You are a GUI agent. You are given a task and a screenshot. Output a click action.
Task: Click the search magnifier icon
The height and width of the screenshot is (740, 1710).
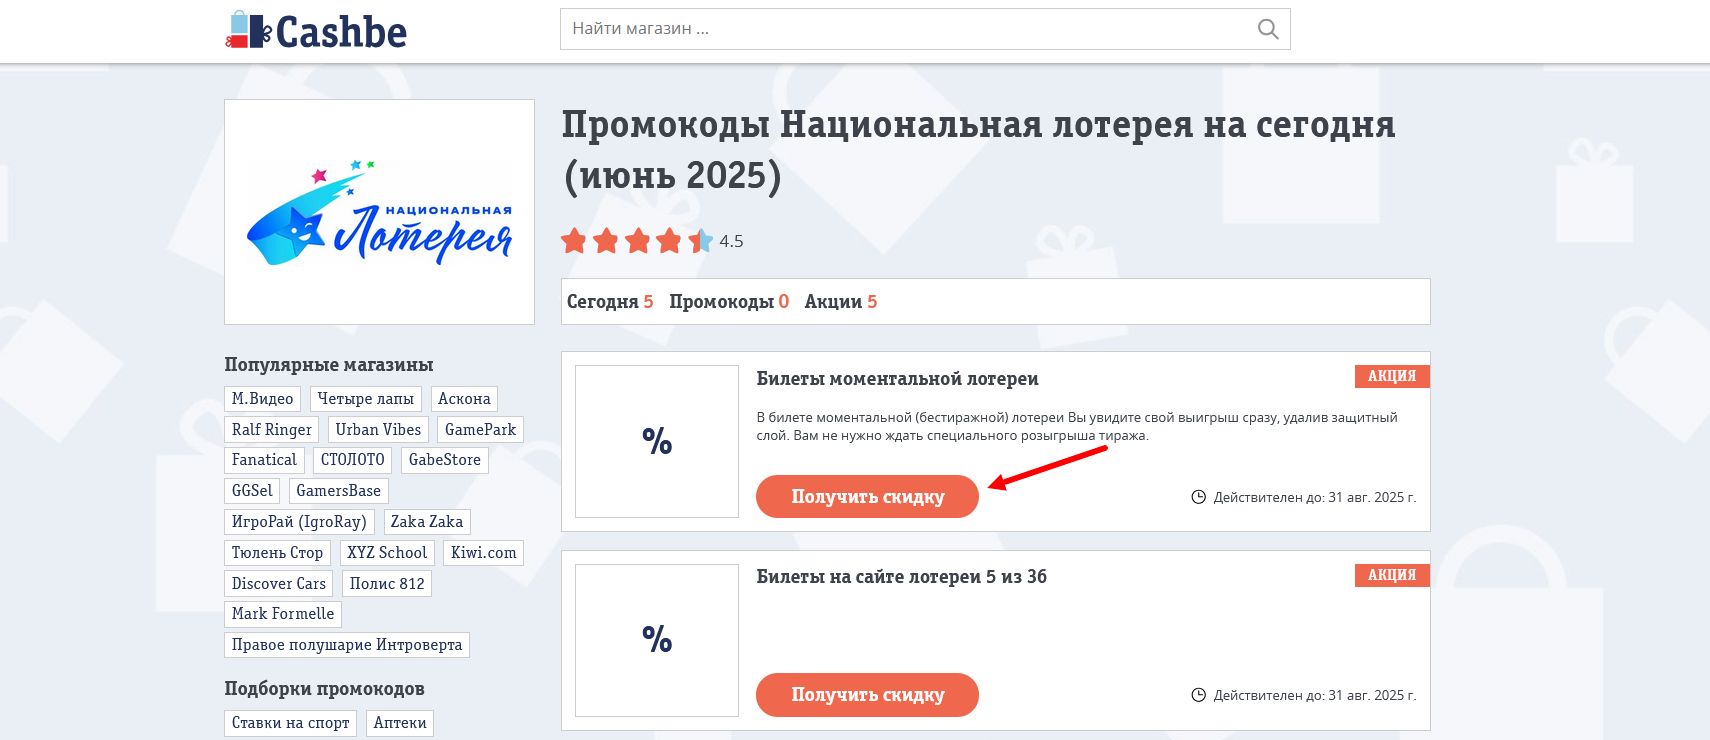pyautogui.click(x=1267, y=29)
